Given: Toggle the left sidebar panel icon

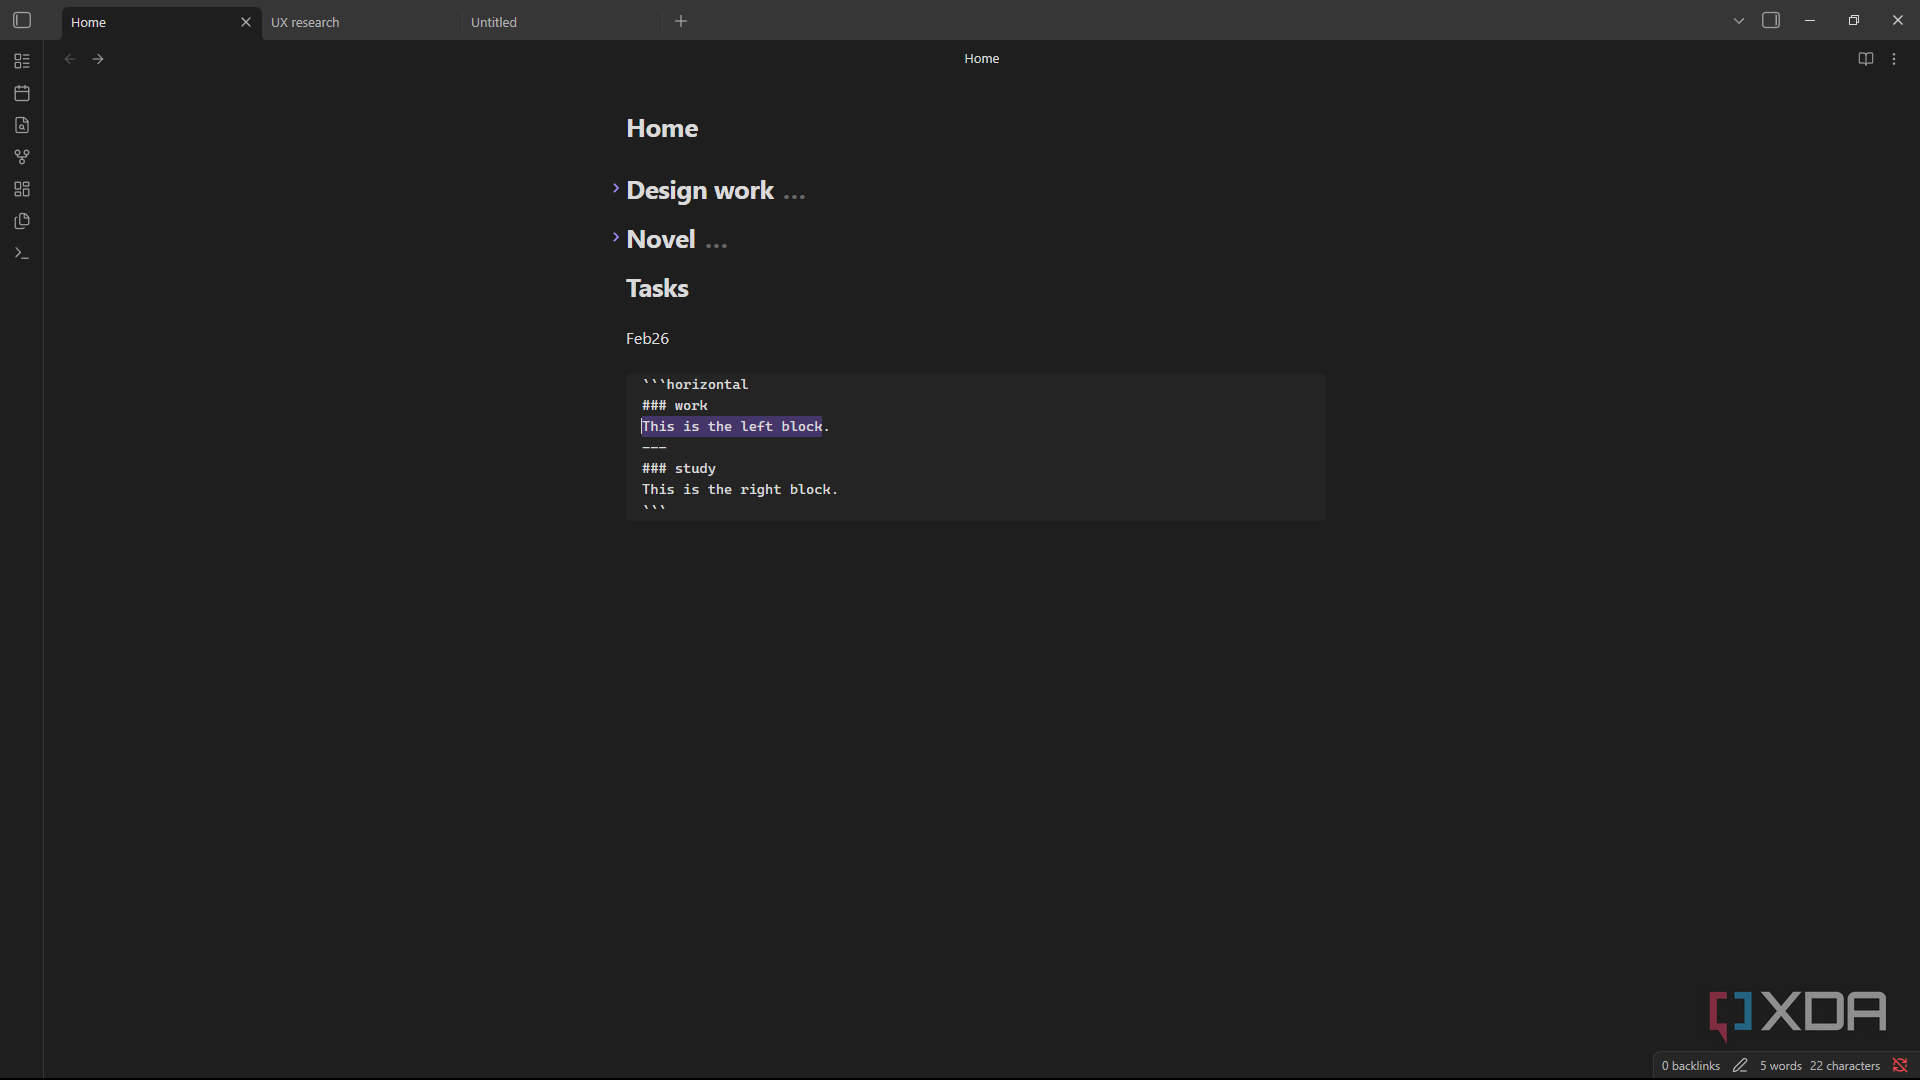Looking at the screenshot, I should 22,21.
